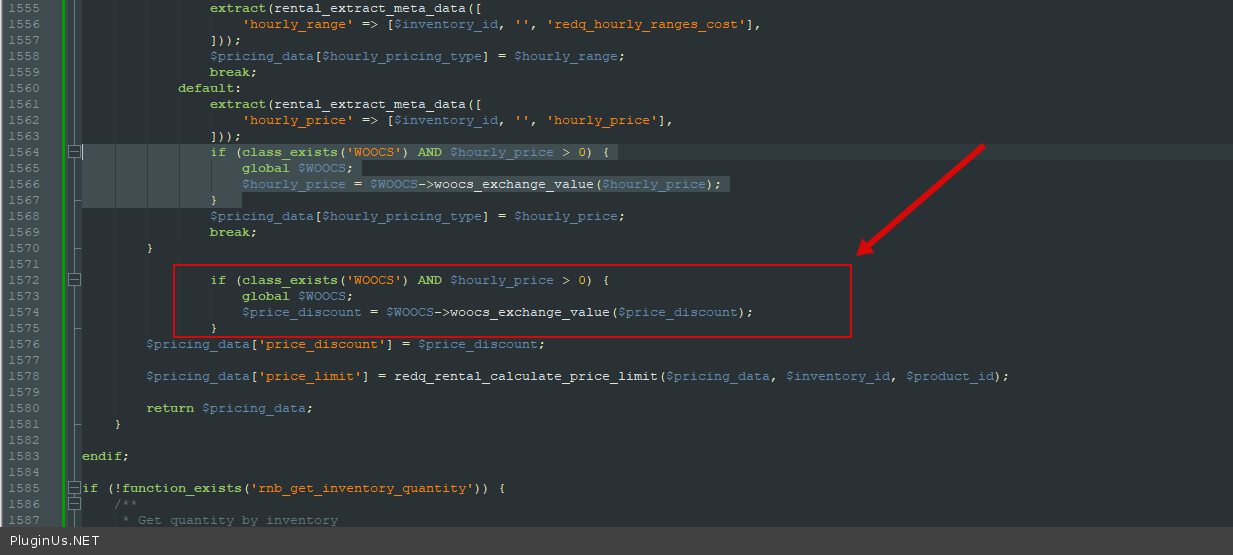Click 'hourly_price' key on line 1562
The image size is (1233, 555).
[x=297, y=120]
